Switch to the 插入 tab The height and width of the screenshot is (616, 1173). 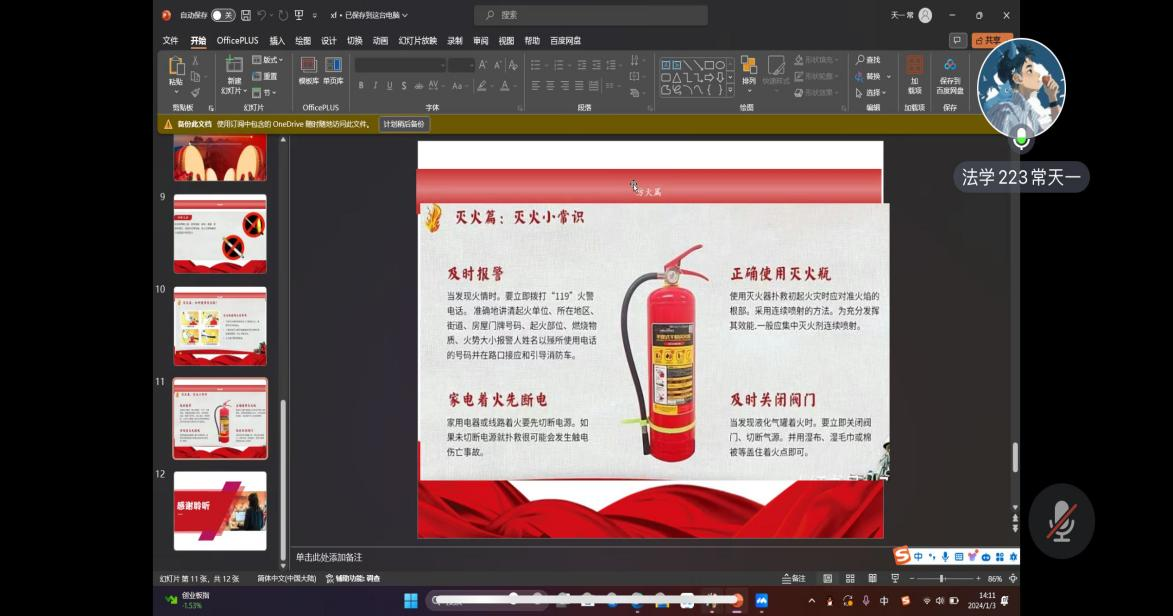(277, 40)
